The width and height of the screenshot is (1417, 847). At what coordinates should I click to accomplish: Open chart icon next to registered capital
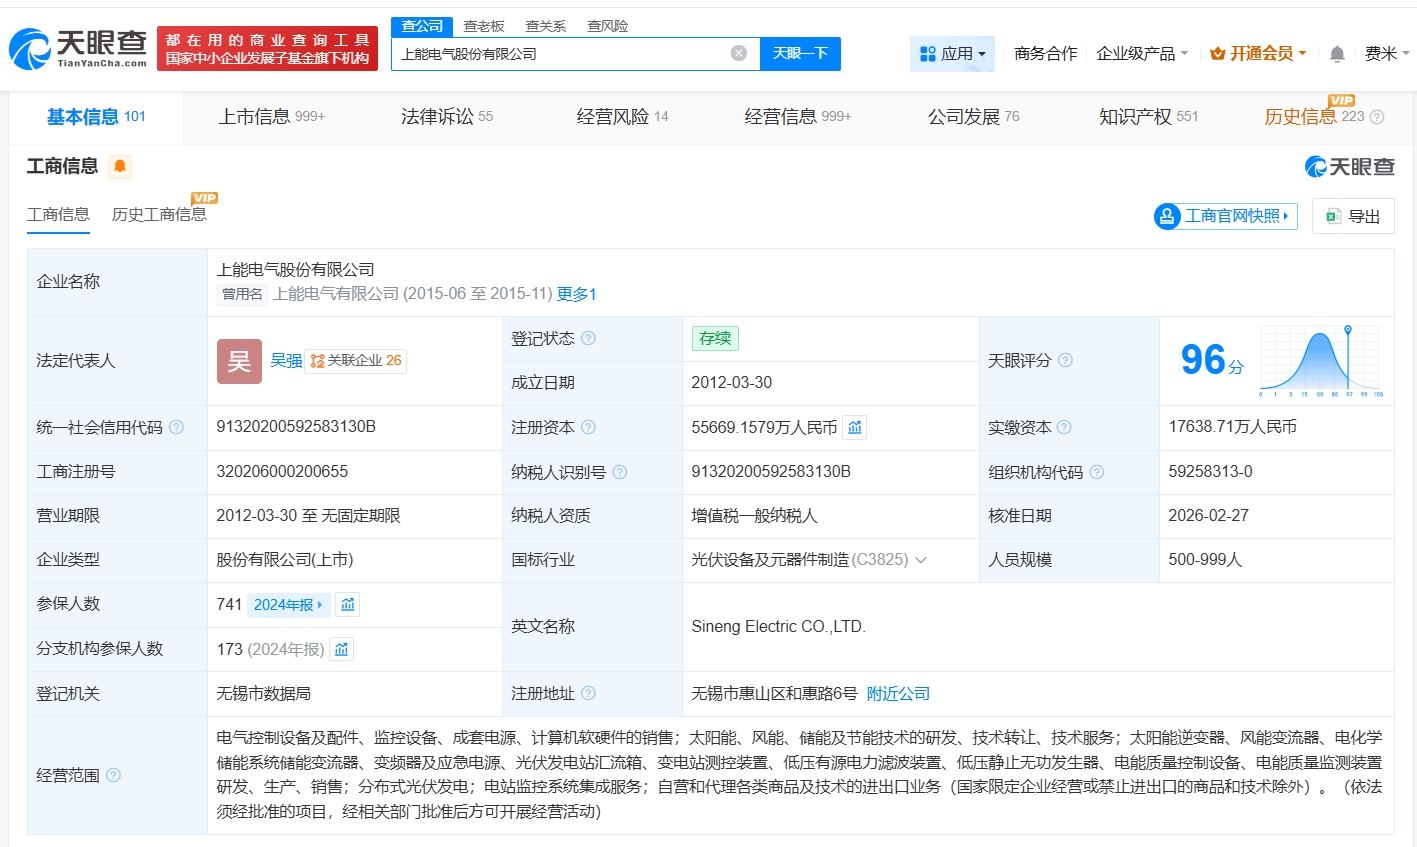tap(855, 428)
